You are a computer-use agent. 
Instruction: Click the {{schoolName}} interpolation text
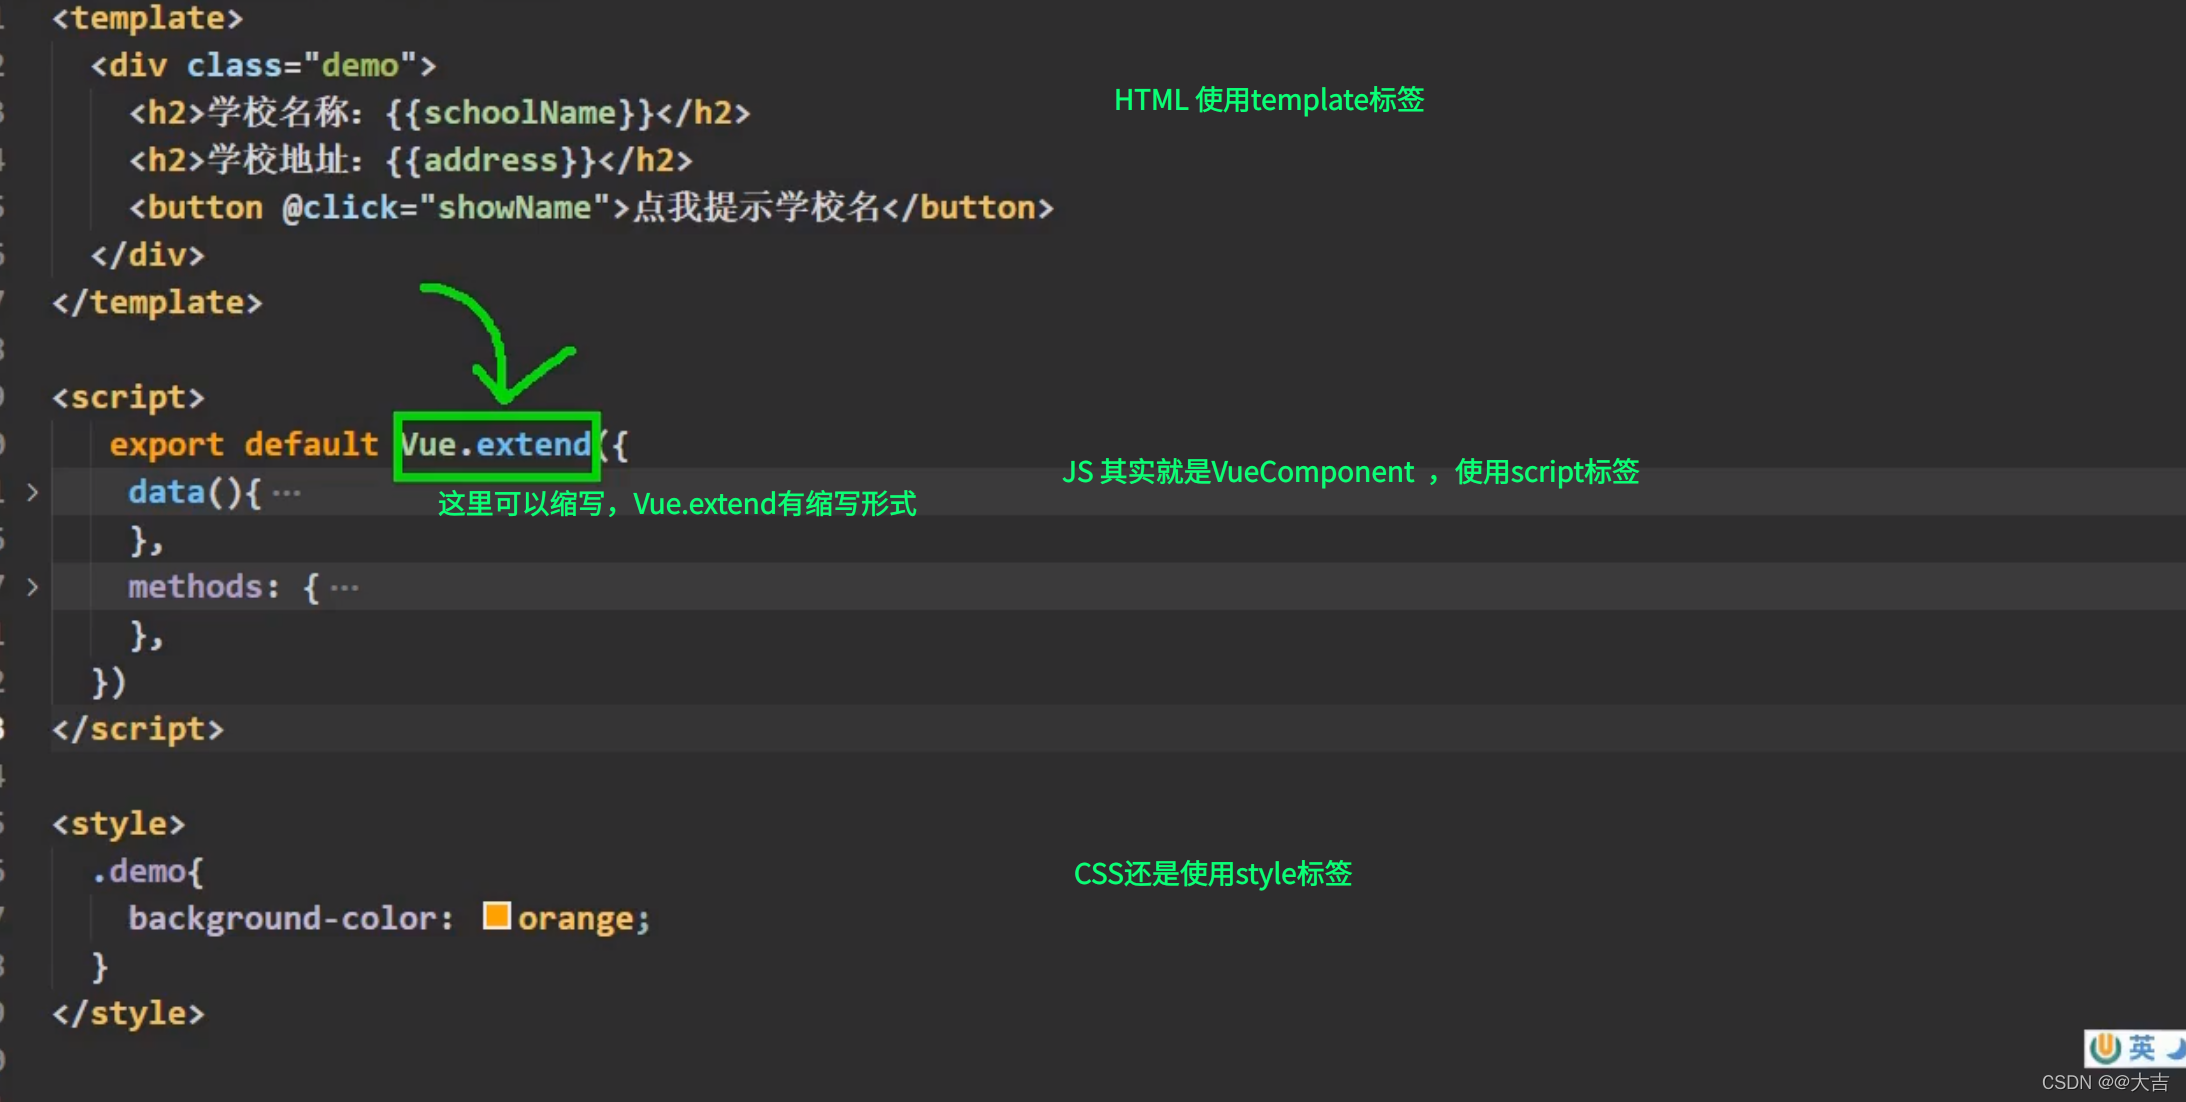tap(520, 113)
